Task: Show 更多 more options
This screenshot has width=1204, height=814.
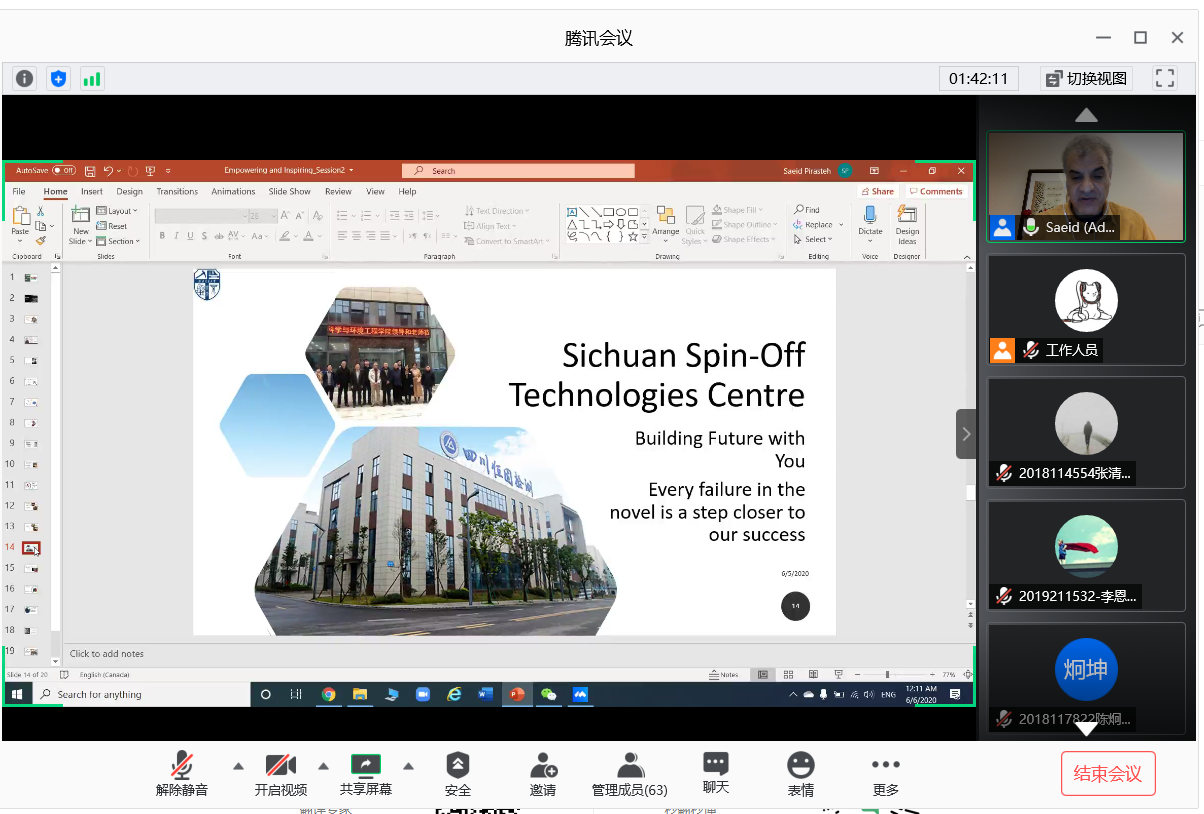Action: [x=886, y=774]
